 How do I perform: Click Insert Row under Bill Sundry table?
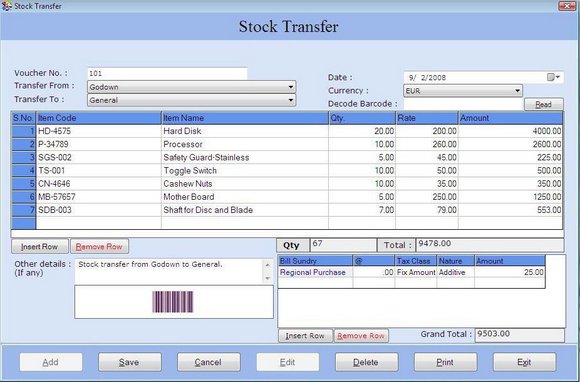pyautogui.click(x=305, y=336)
